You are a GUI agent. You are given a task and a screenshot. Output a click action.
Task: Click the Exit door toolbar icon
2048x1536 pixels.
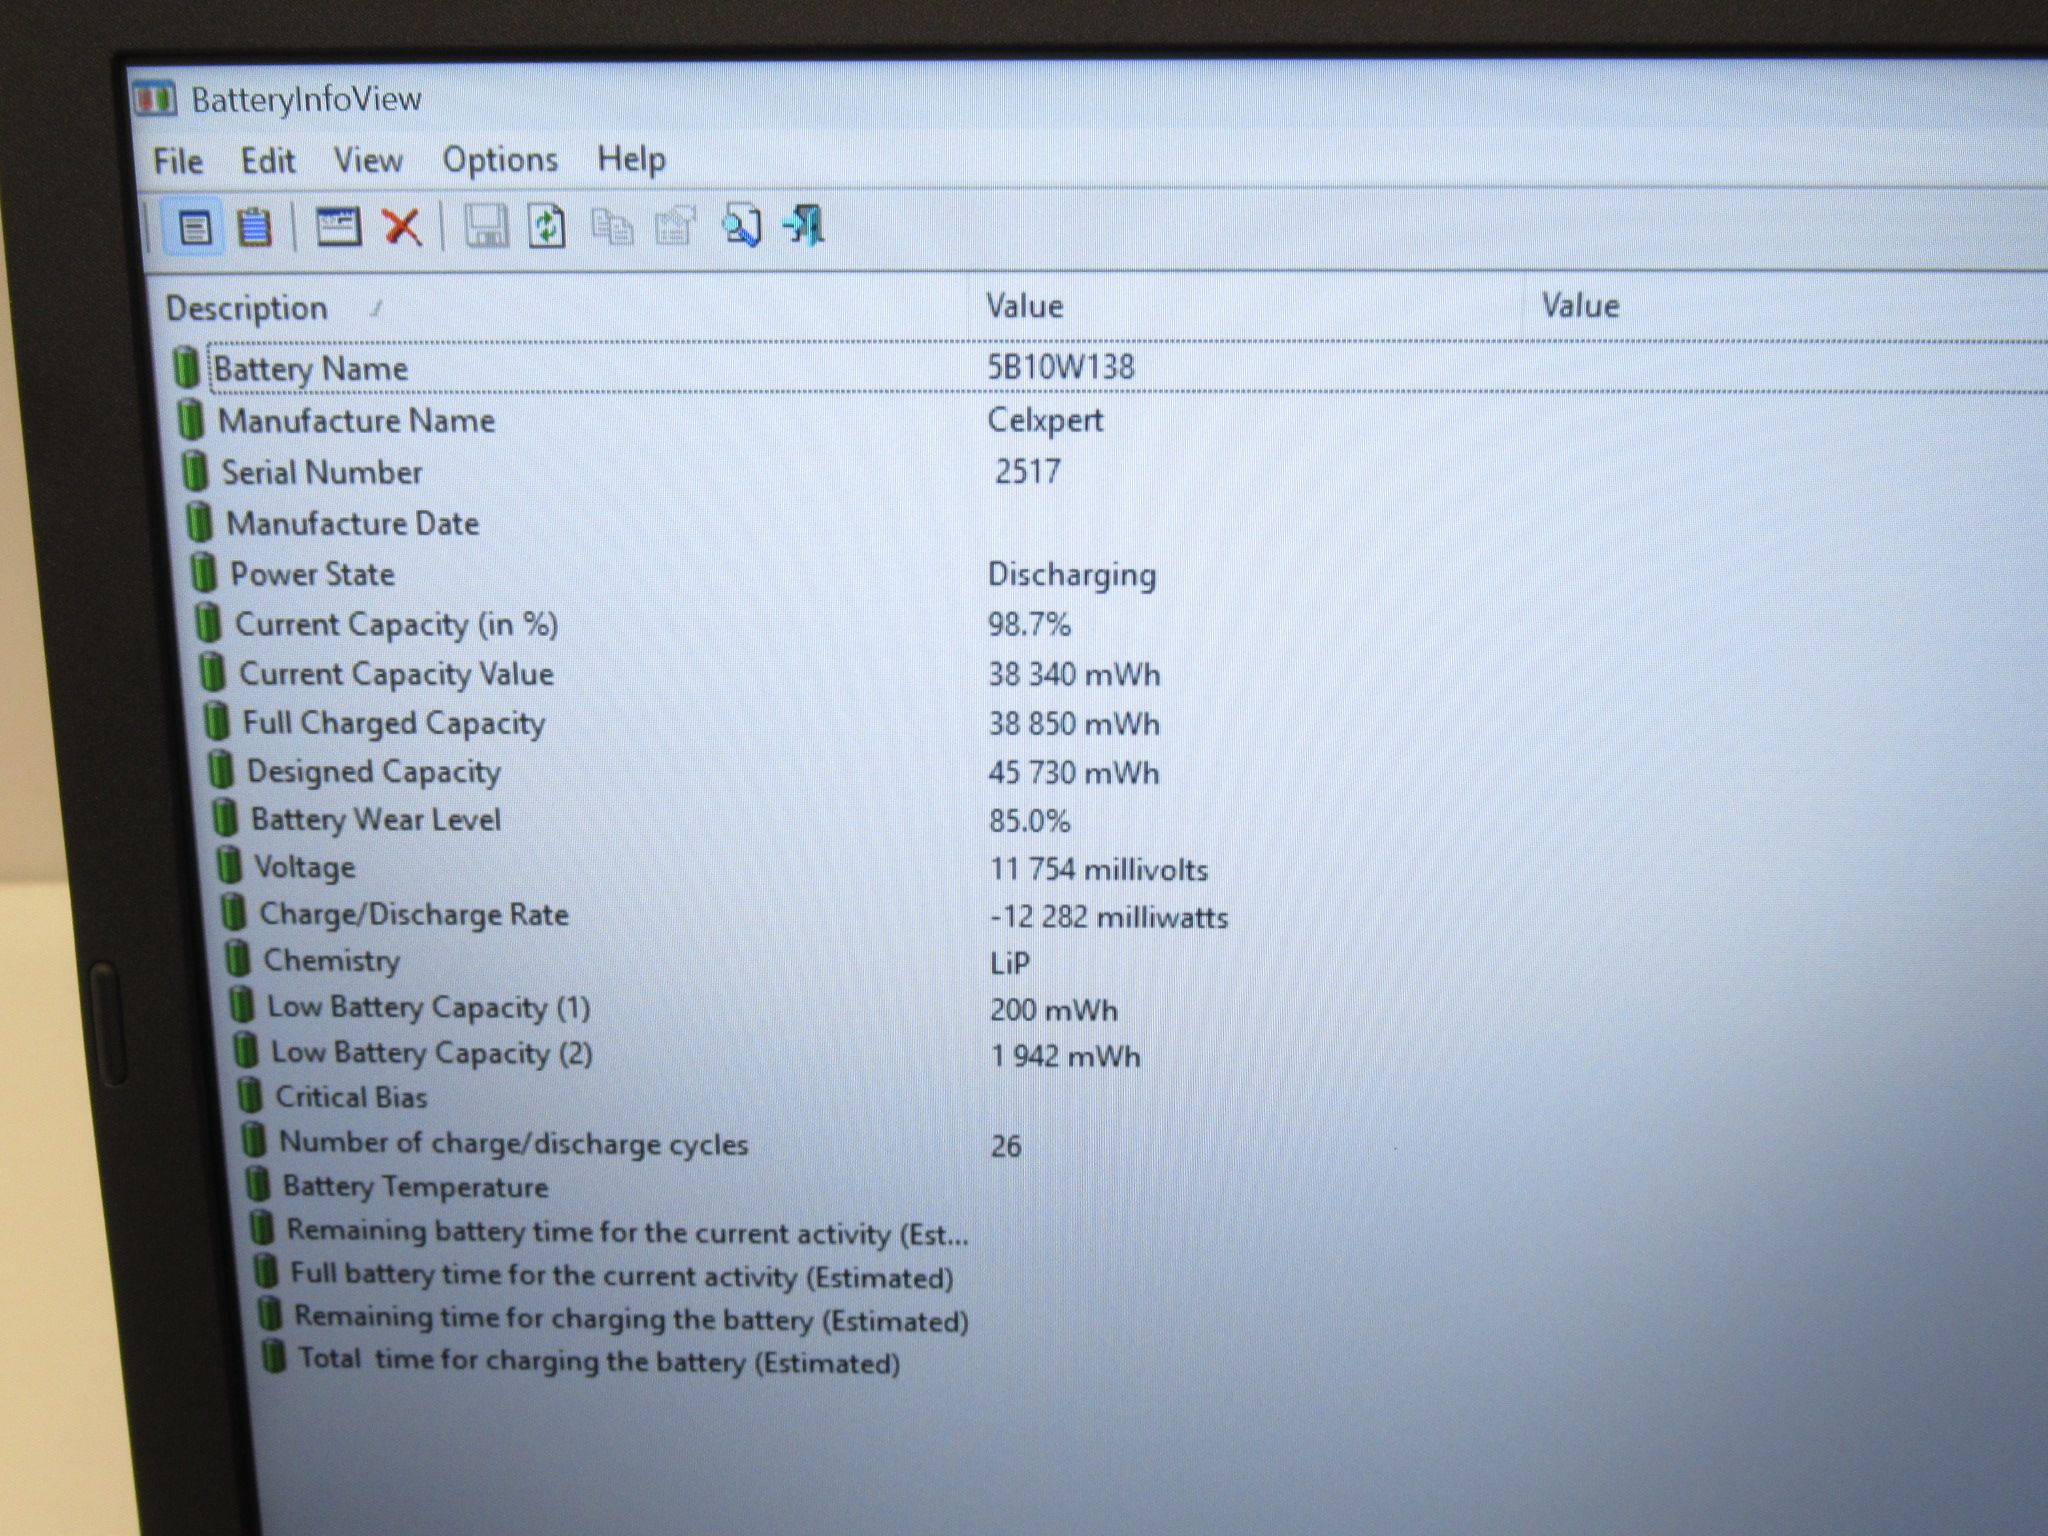804,225
